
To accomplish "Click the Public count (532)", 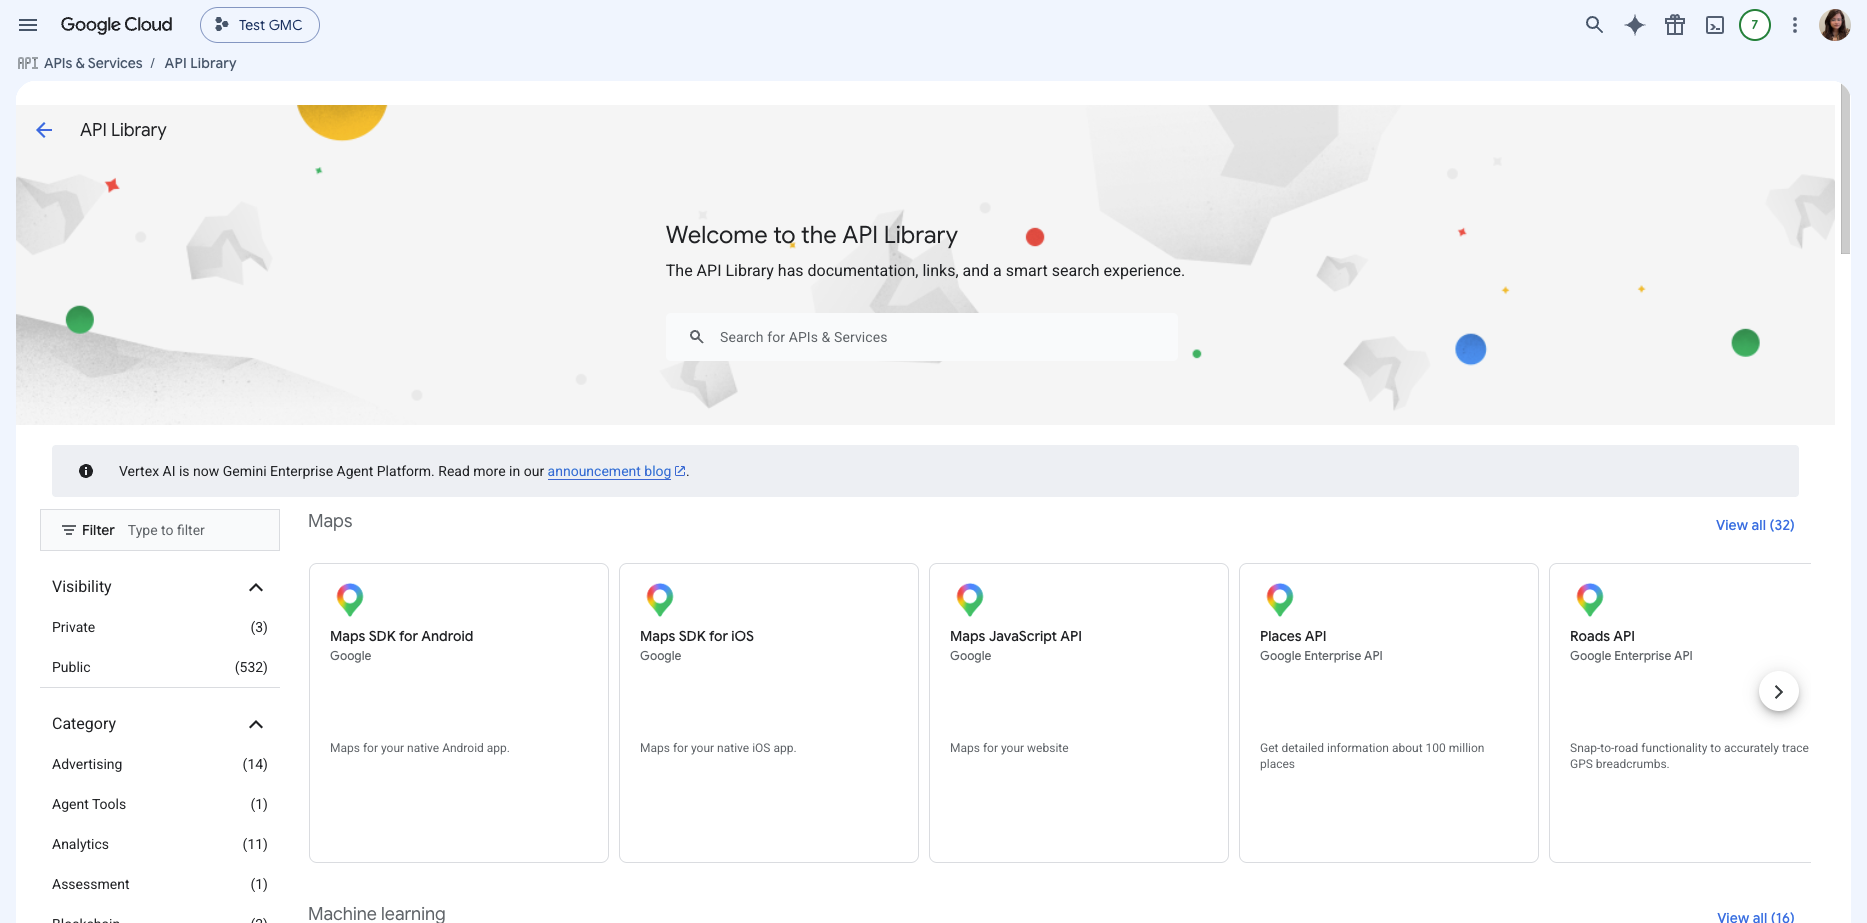I will (251, 667).
